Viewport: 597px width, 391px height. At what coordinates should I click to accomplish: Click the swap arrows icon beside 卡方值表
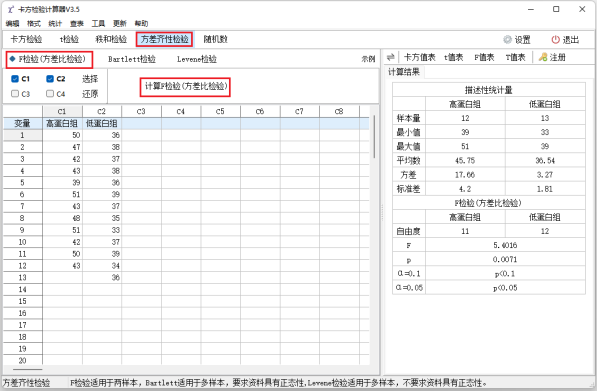tap(390, 57)
